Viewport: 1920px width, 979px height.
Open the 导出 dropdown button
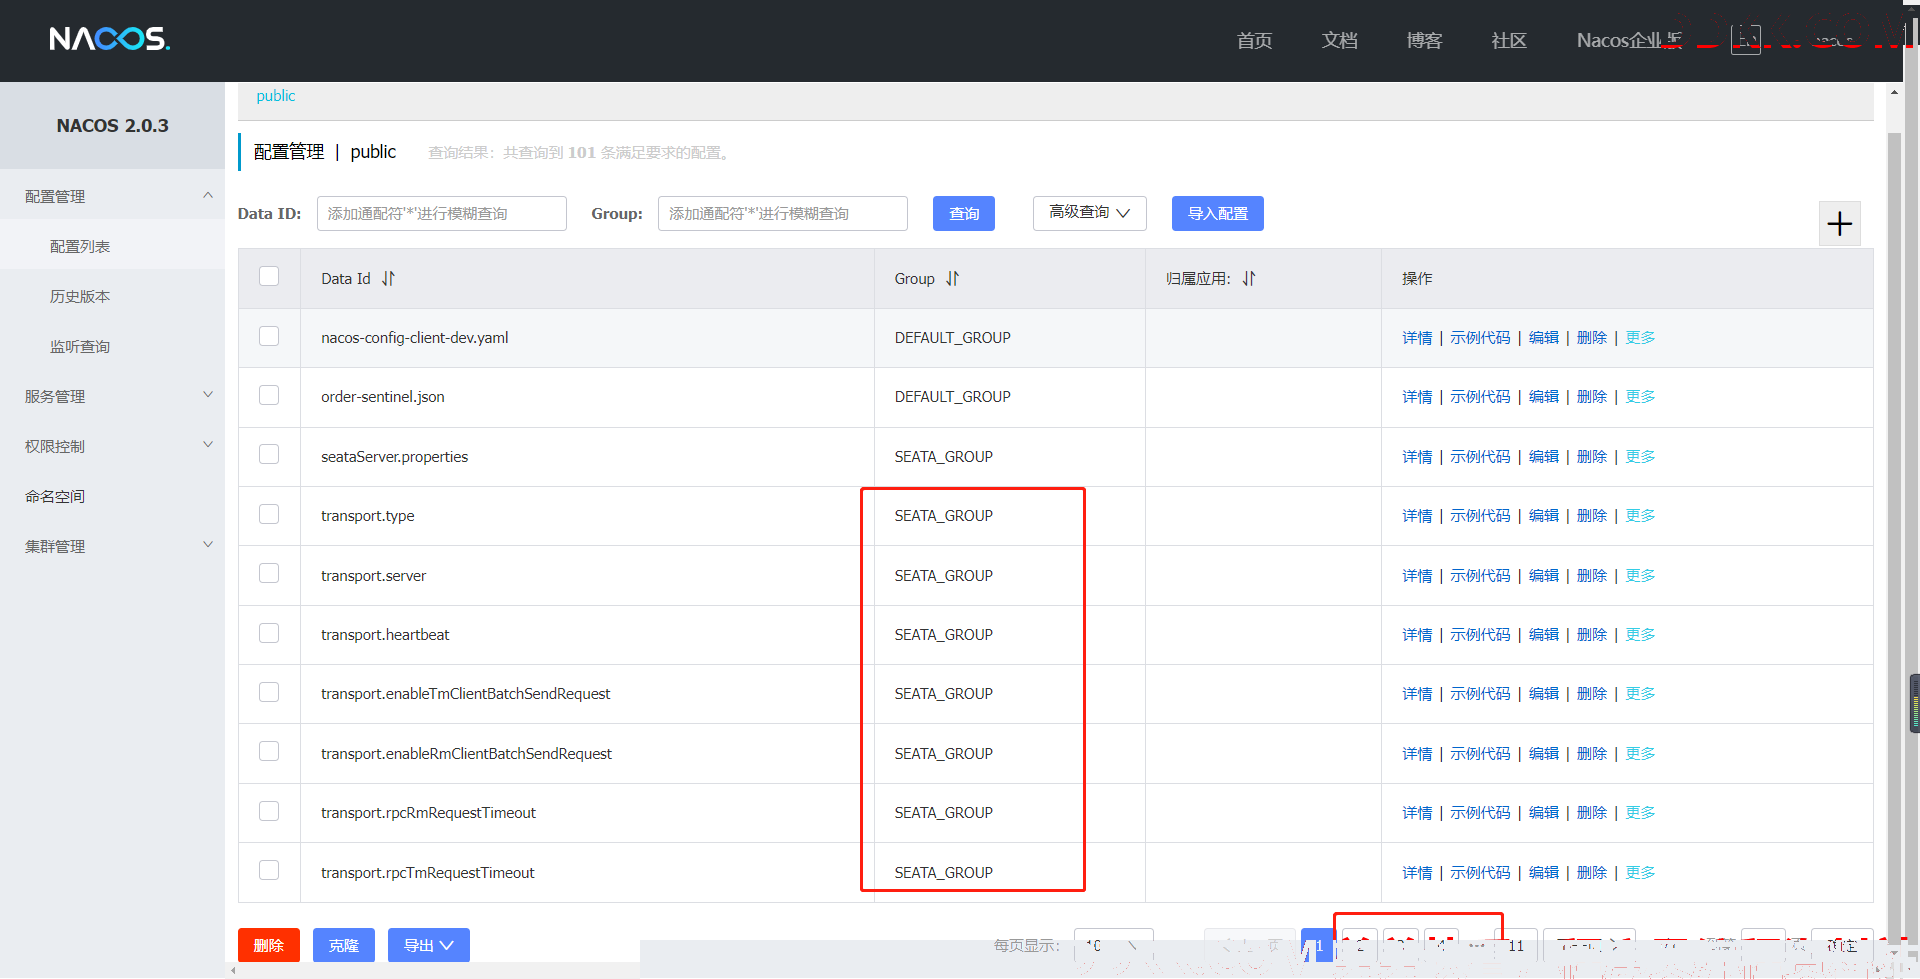[x=428, y=945]
